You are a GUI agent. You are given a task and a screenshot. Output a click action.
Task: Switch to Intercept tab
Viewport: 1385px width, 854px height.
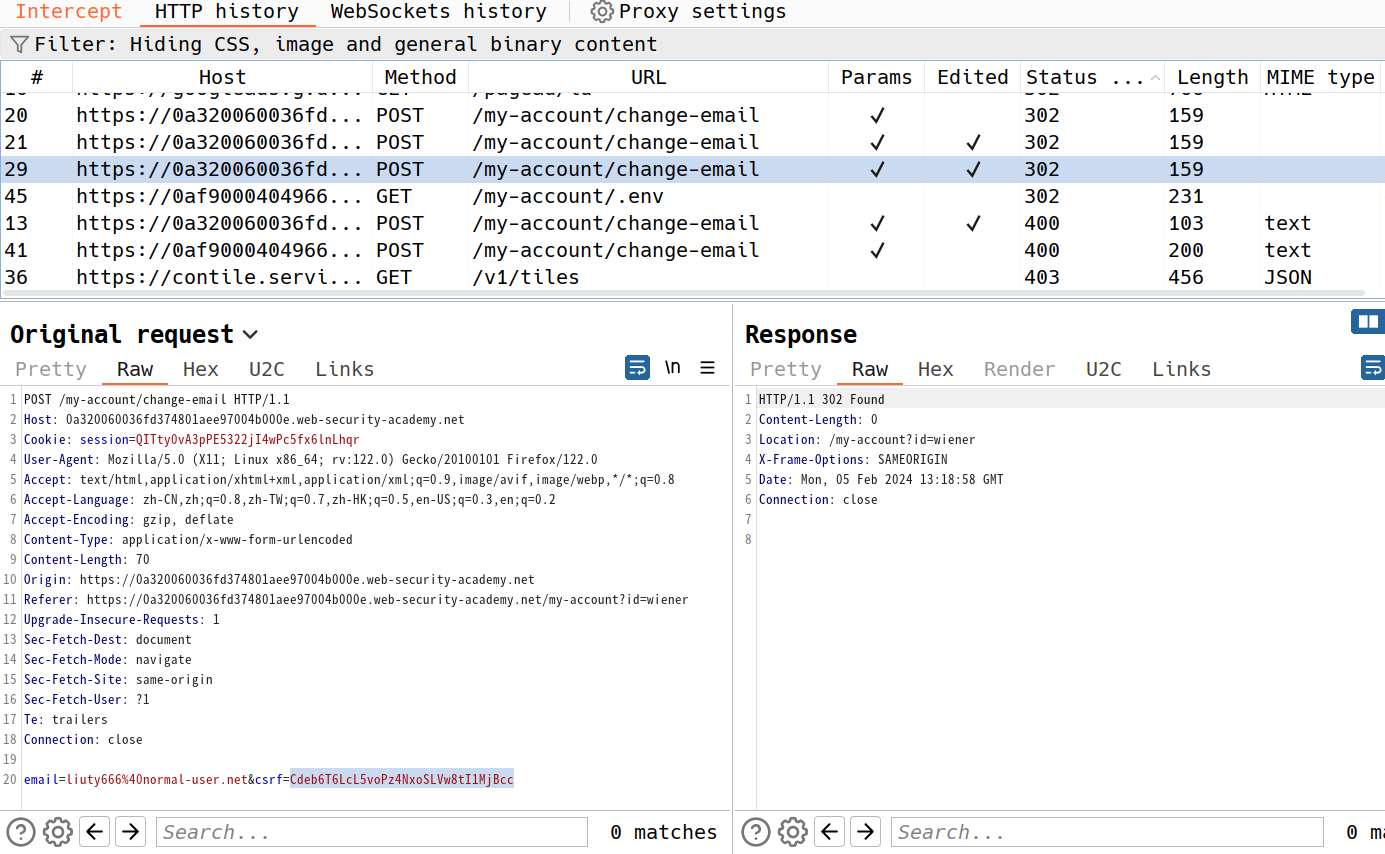[68, 12]
